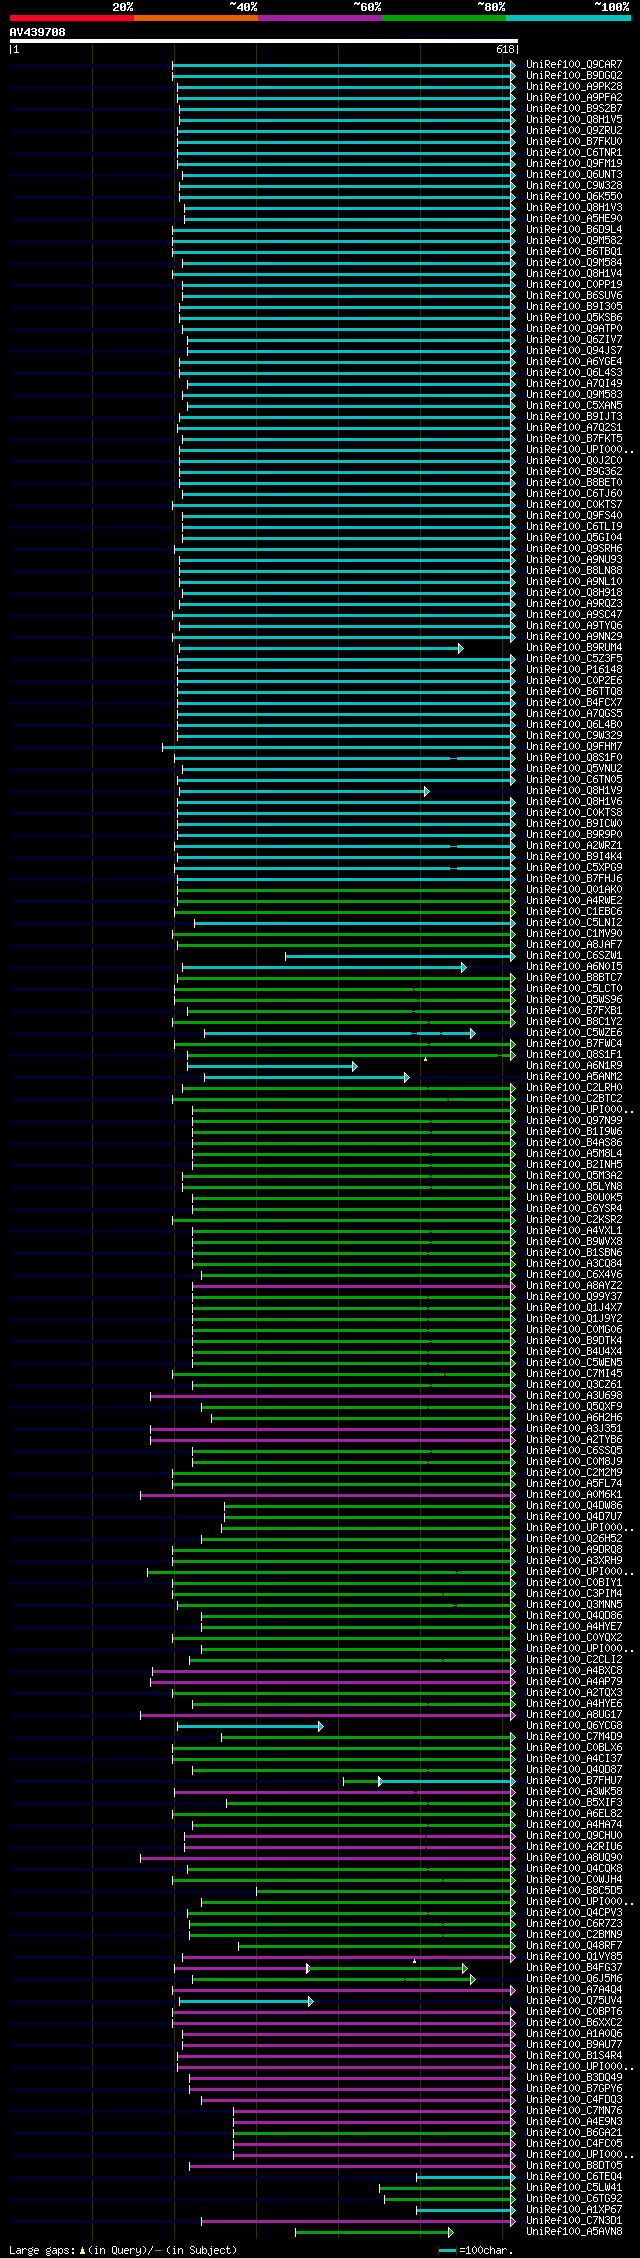The width and height of the screenshot is (640, 2258).
Task: Click hit label UniRef100_Q9ZRU2
Action: 574,130
